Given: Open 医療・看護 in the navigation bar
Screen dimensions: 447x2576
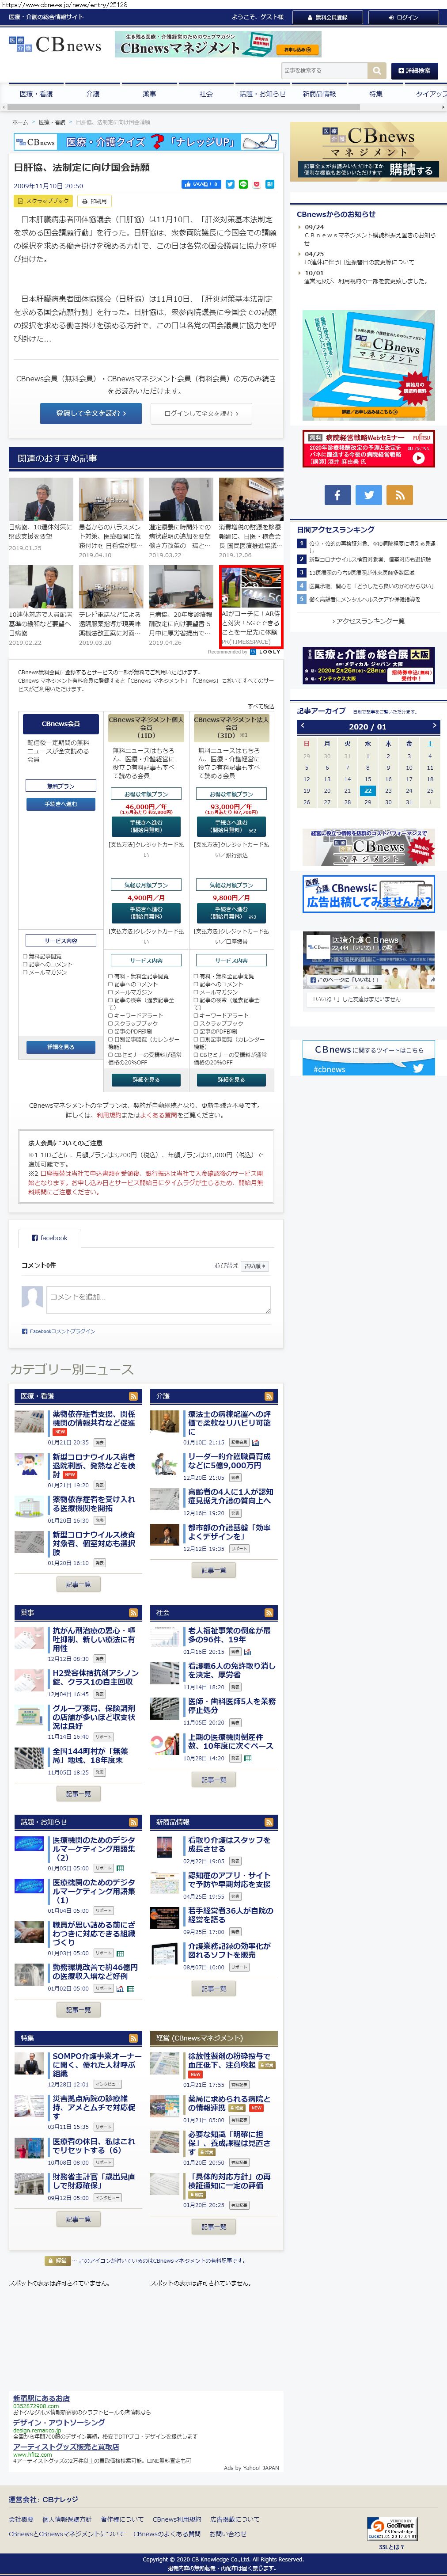Looking at the screenshot, I should [x=36, y=94].
